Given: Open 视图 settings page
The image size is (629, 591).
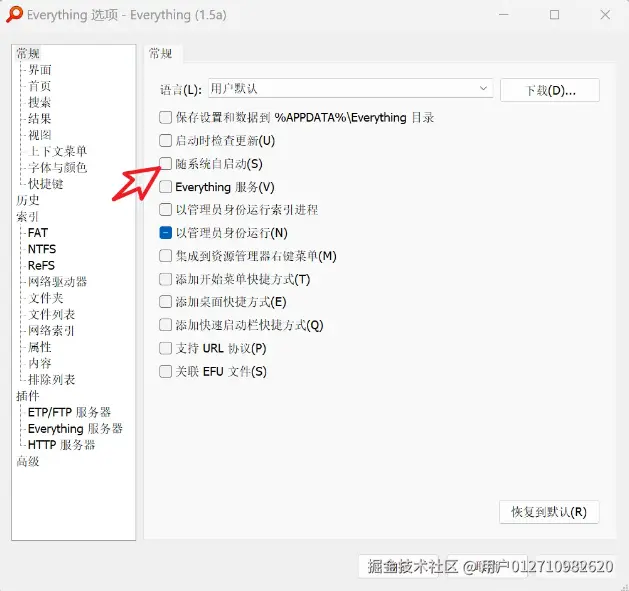Looking at the screenshot, I should tap(39, 135).
